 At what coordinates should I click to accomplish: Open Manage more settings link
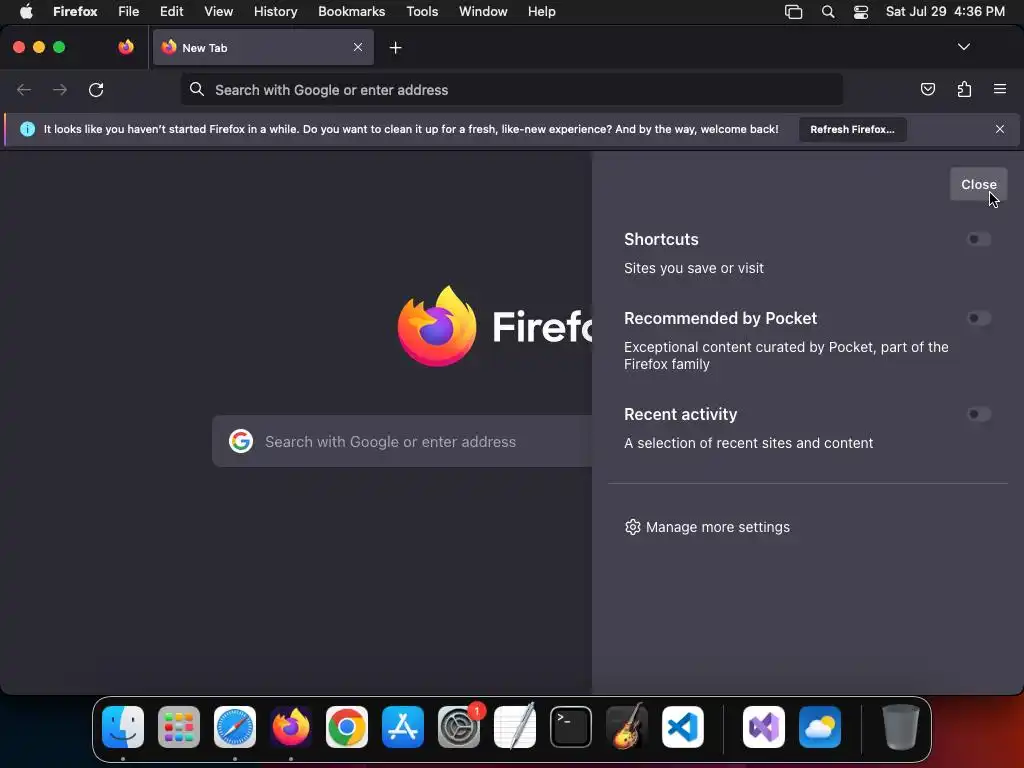pos(718,527)
